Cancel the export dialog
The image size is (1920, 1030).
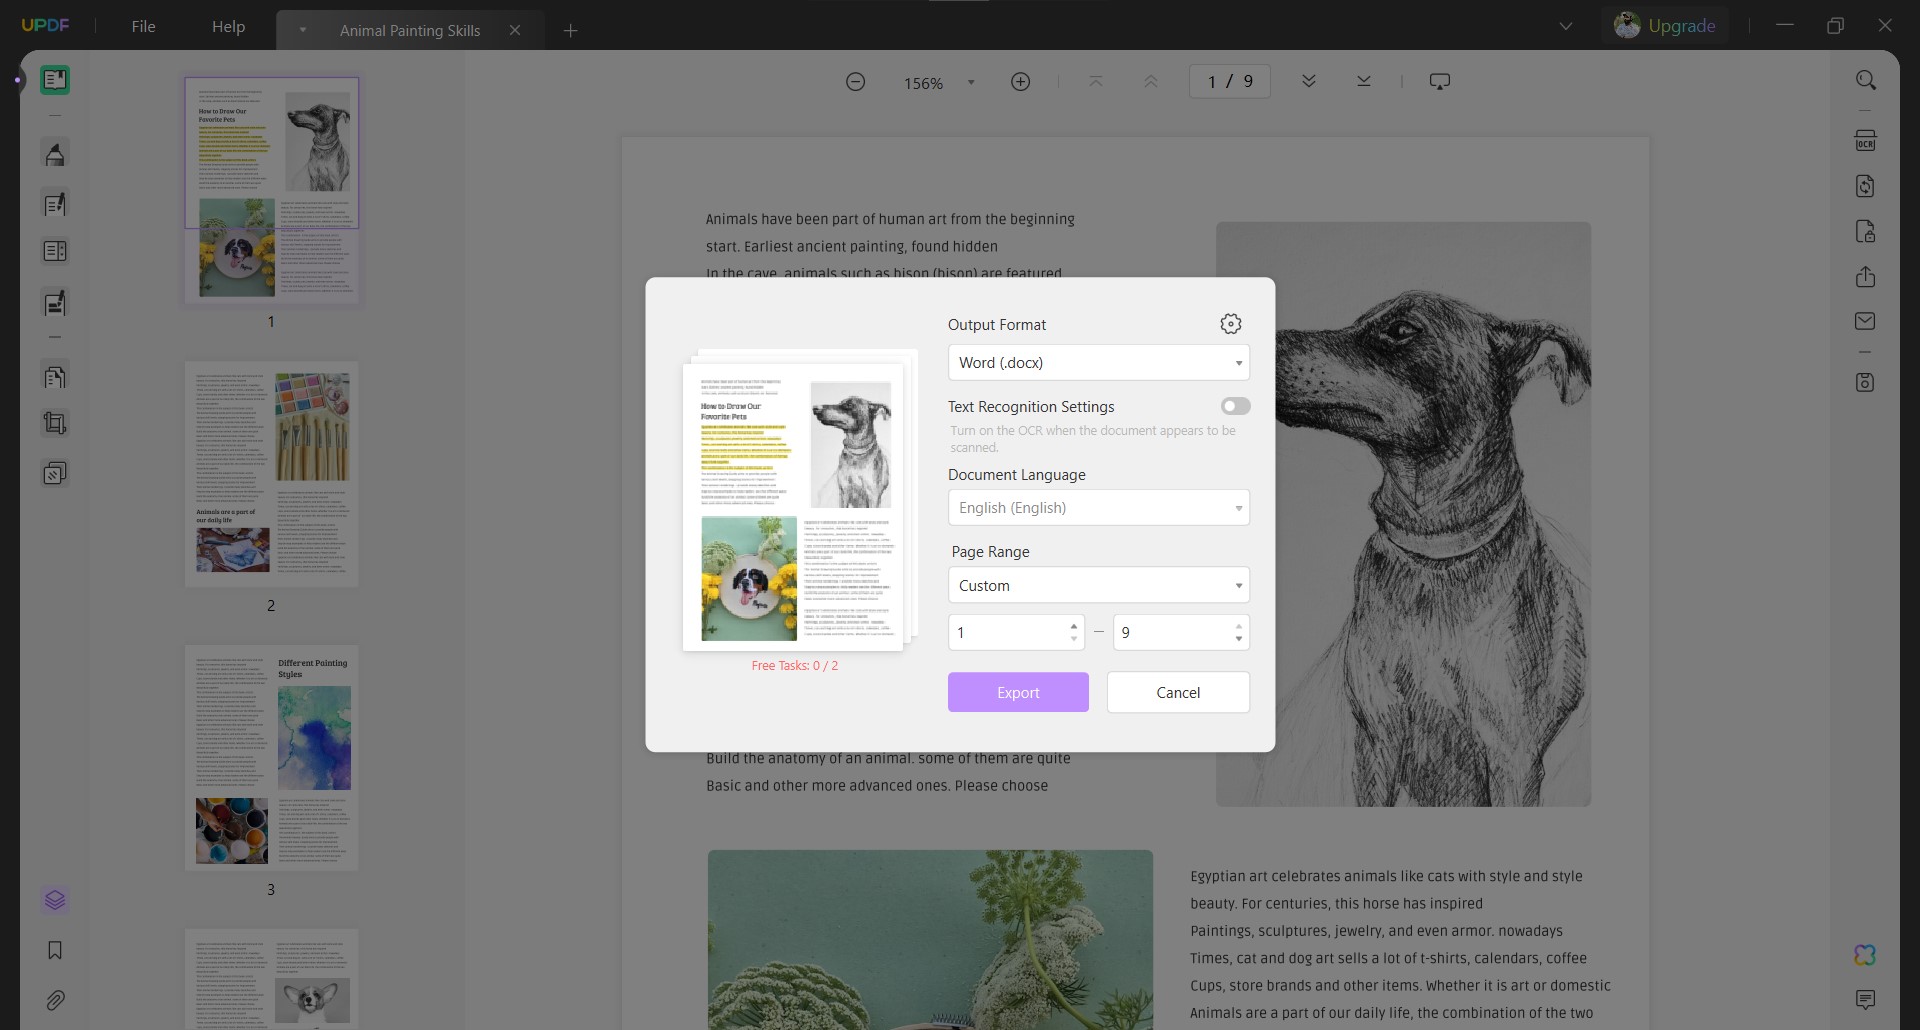tap(1178, 692)
